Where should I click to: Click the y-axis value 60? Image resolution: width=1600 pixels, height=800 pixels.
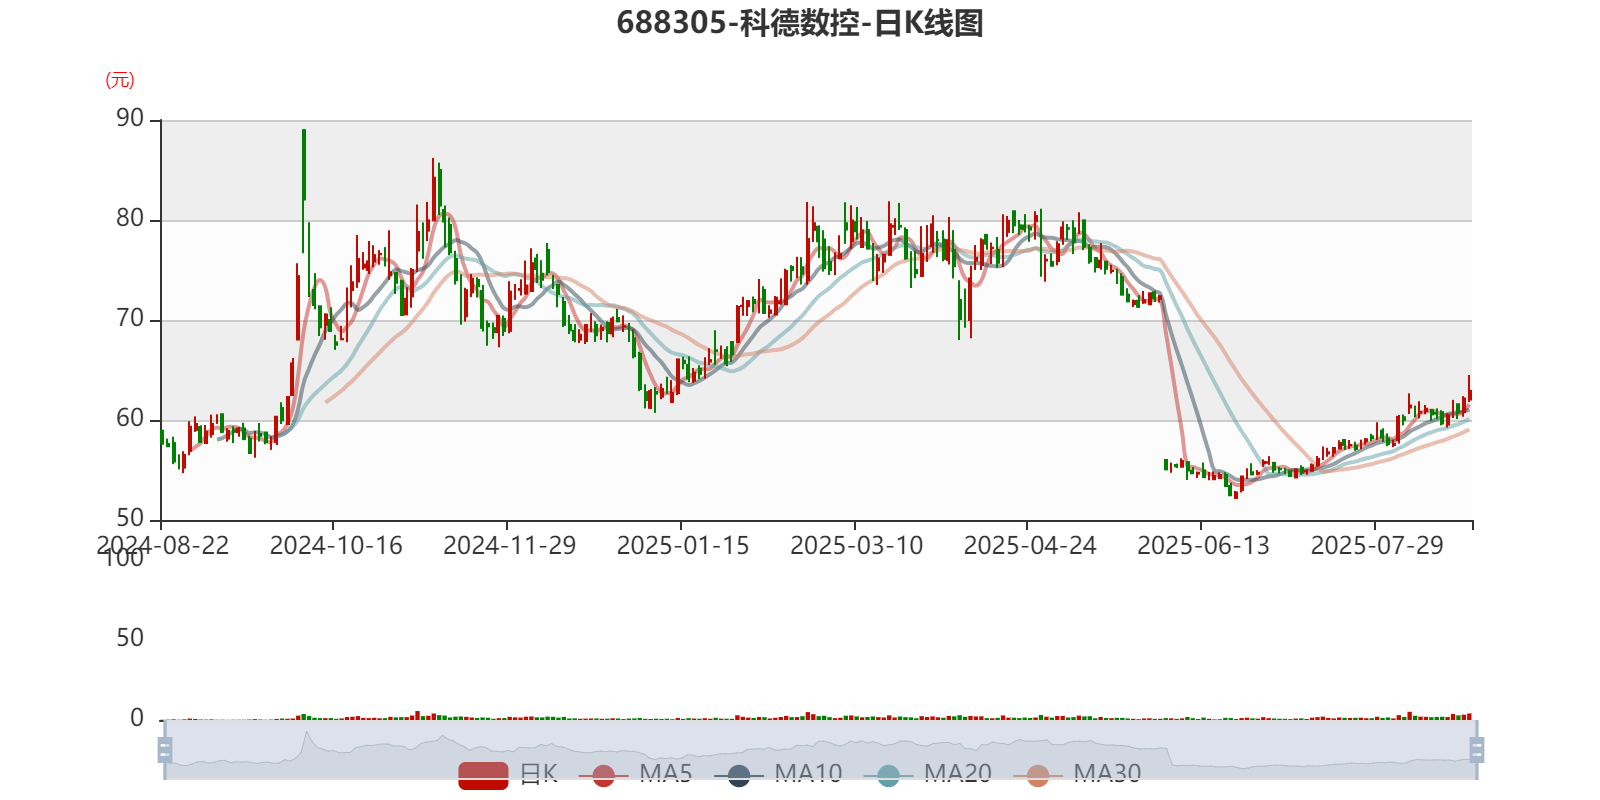click(x=130, y=419)
